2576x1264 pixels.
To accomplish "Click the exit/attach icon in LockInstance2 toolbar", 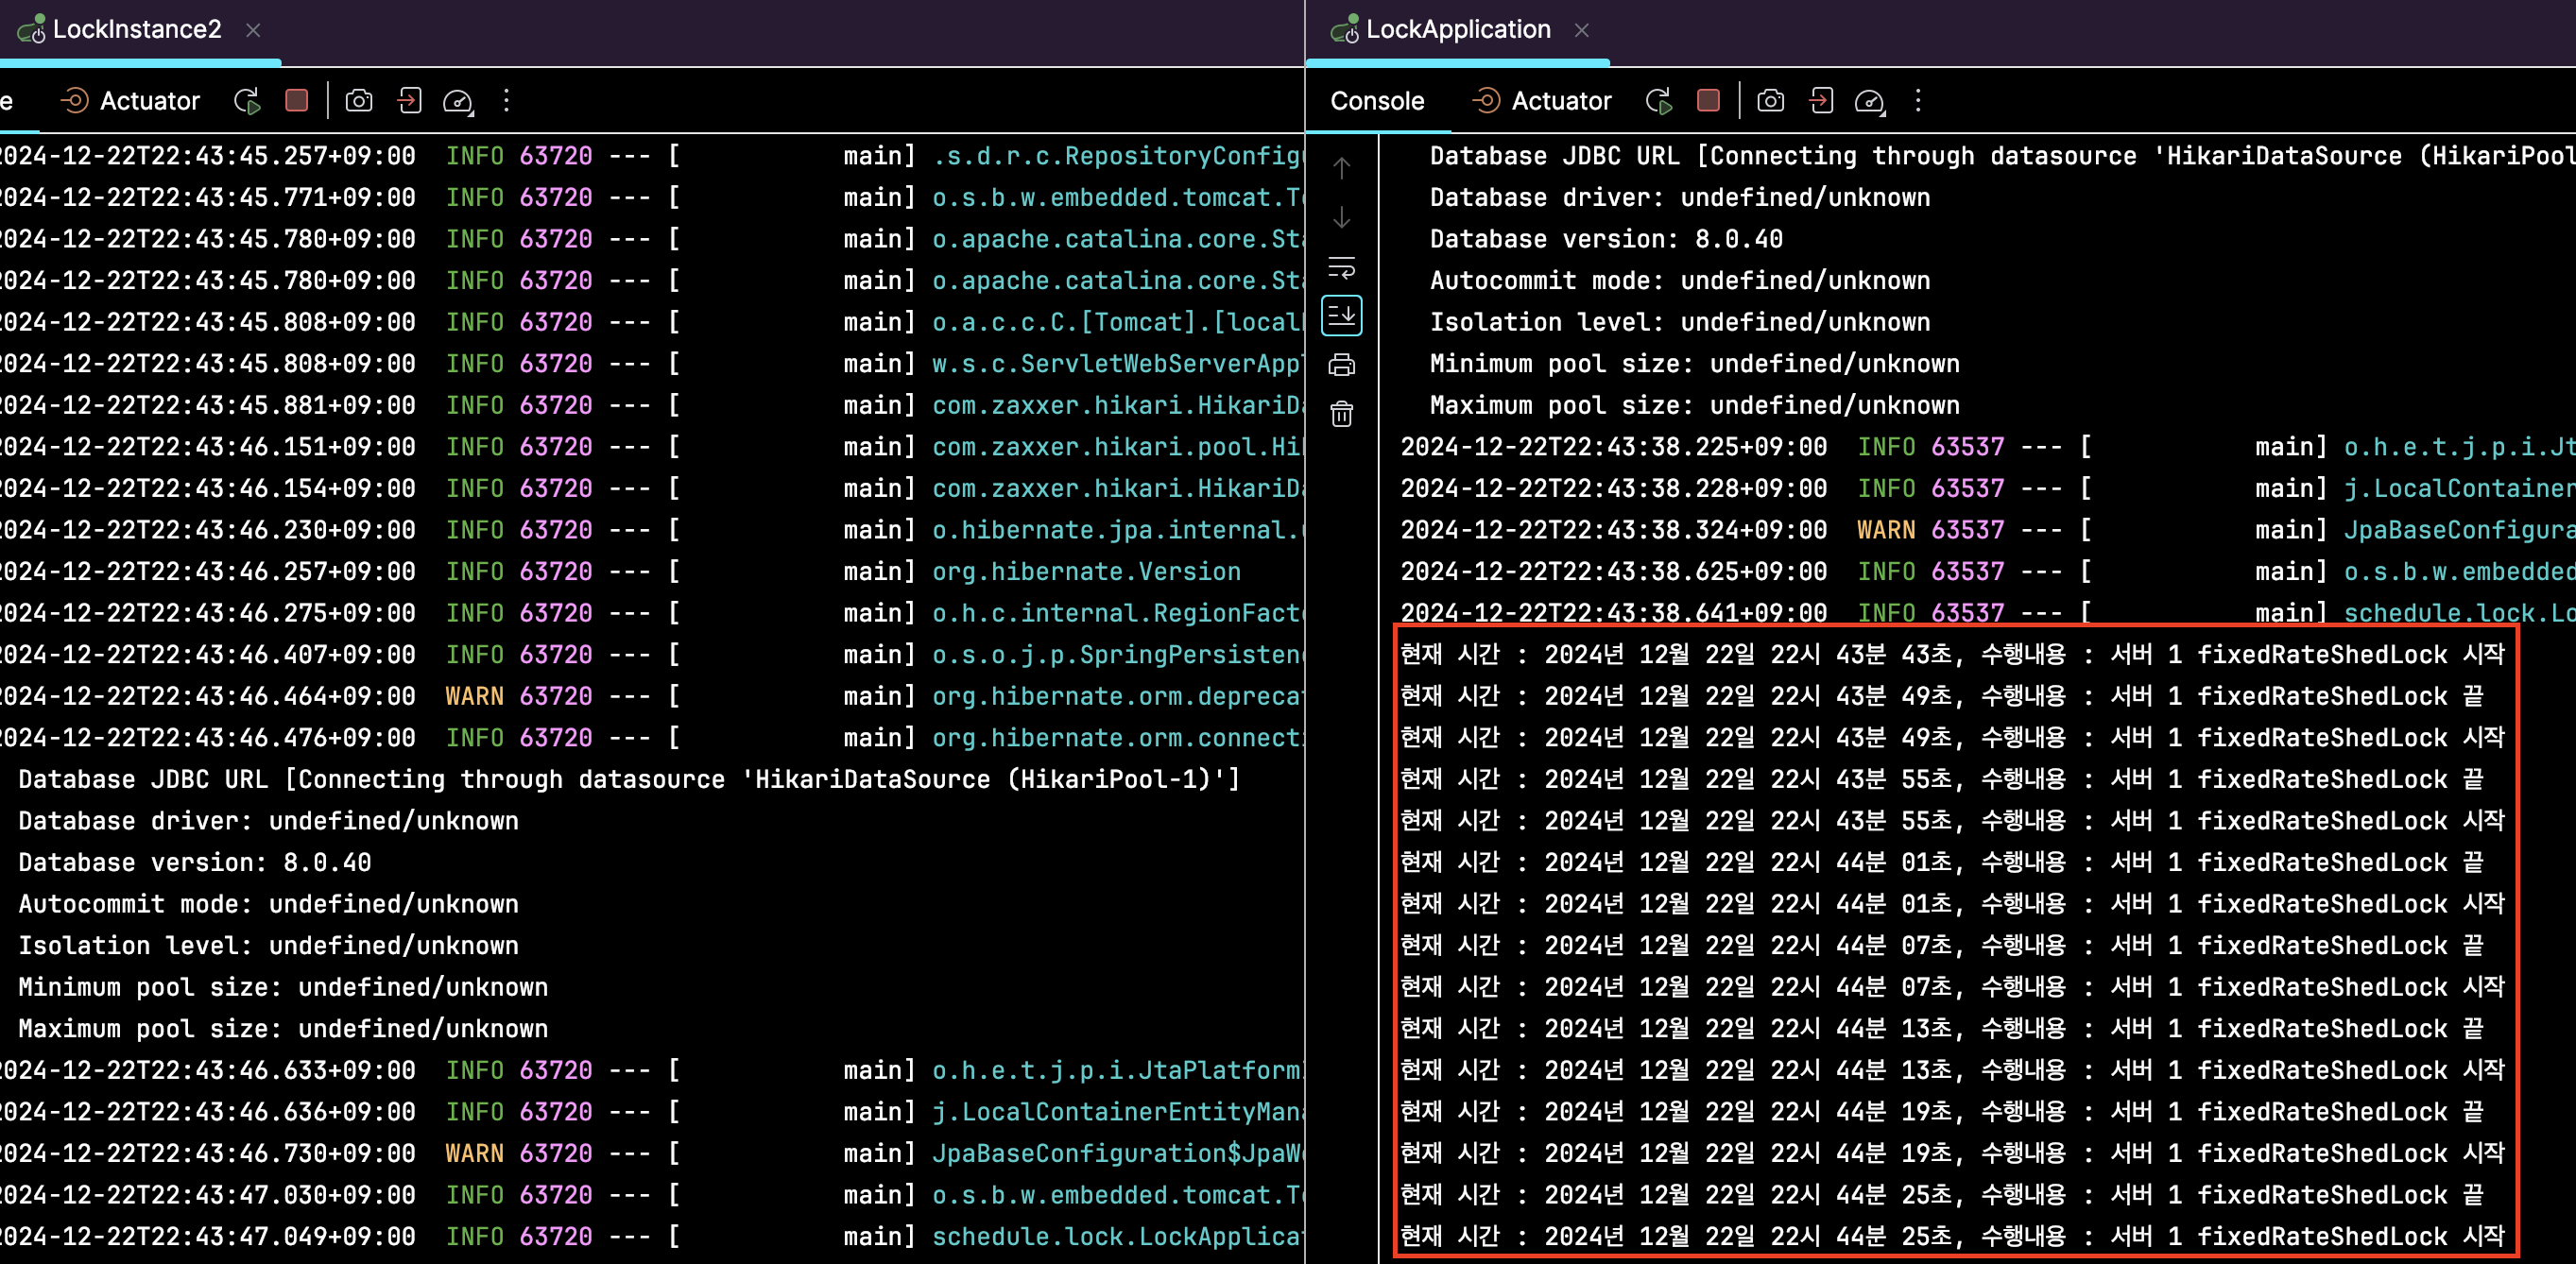I will pyautogui.click(x=409, y=101).
